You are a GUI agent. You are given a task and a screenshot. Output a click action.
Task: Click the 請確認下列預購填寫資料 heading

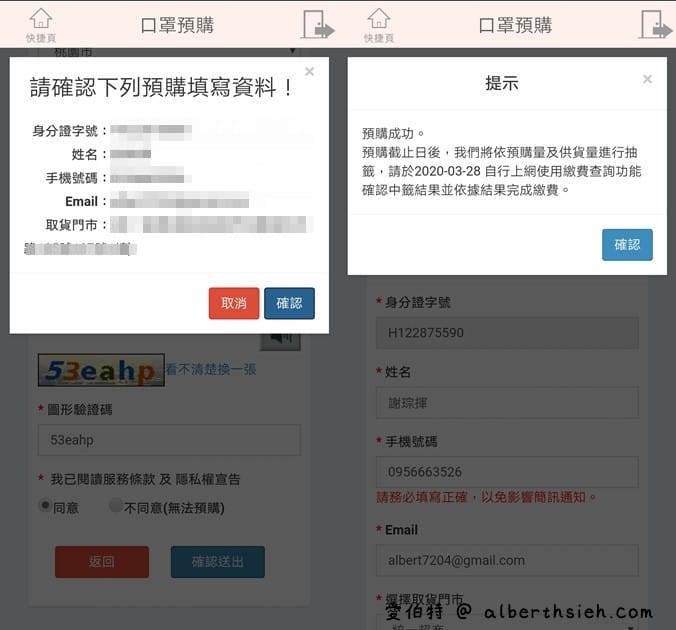(162, 87)
